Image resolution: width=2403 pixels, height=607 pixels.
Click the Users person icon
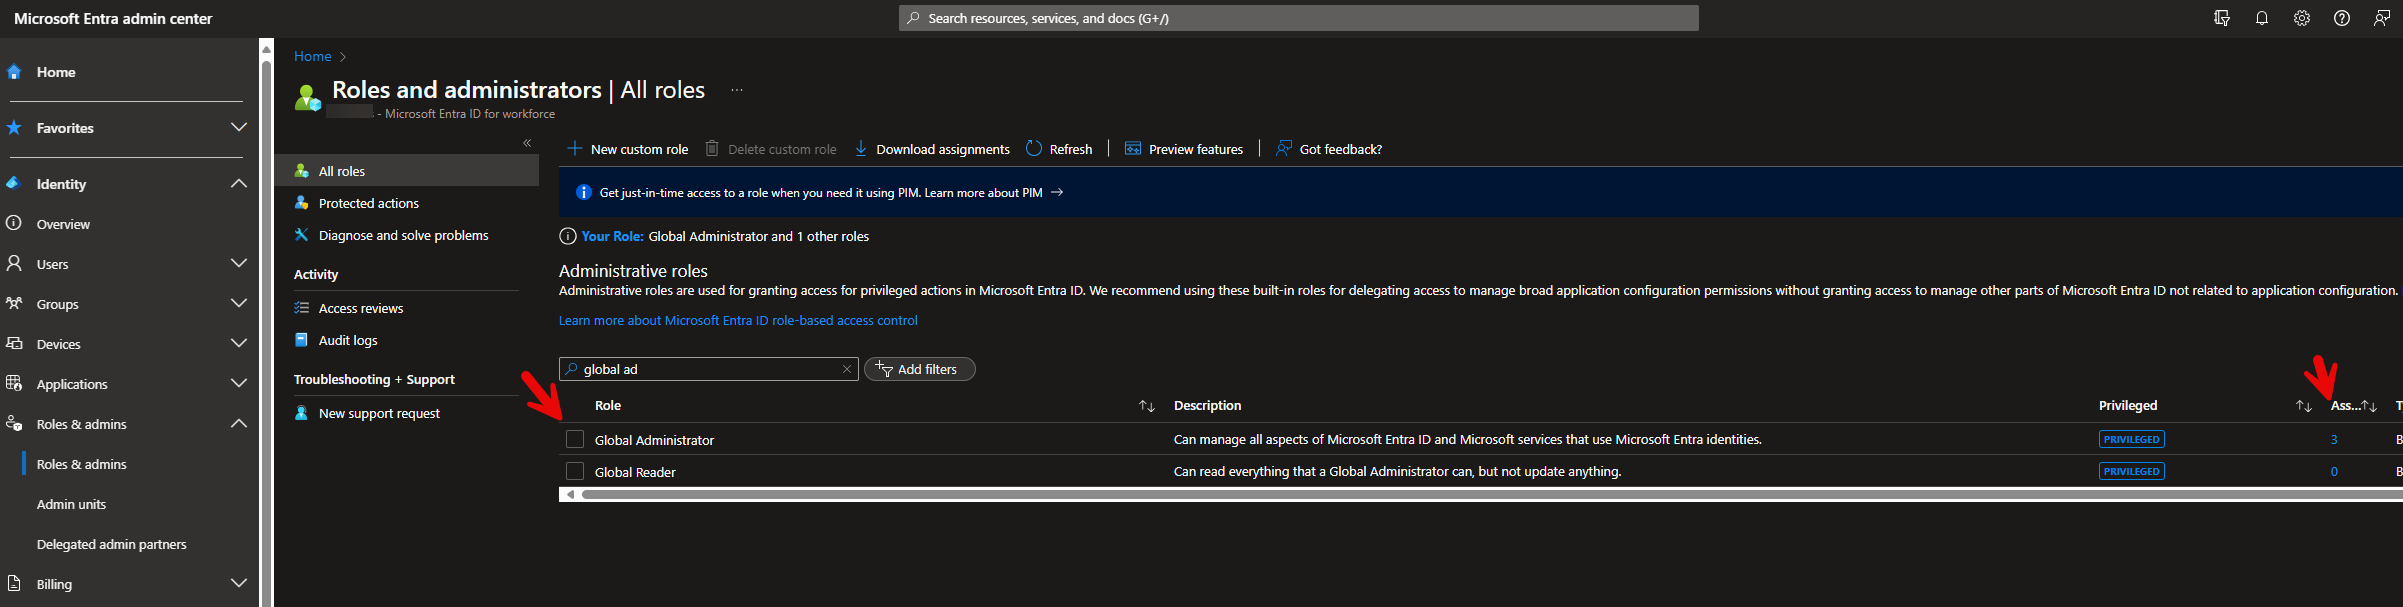point(14,263)
